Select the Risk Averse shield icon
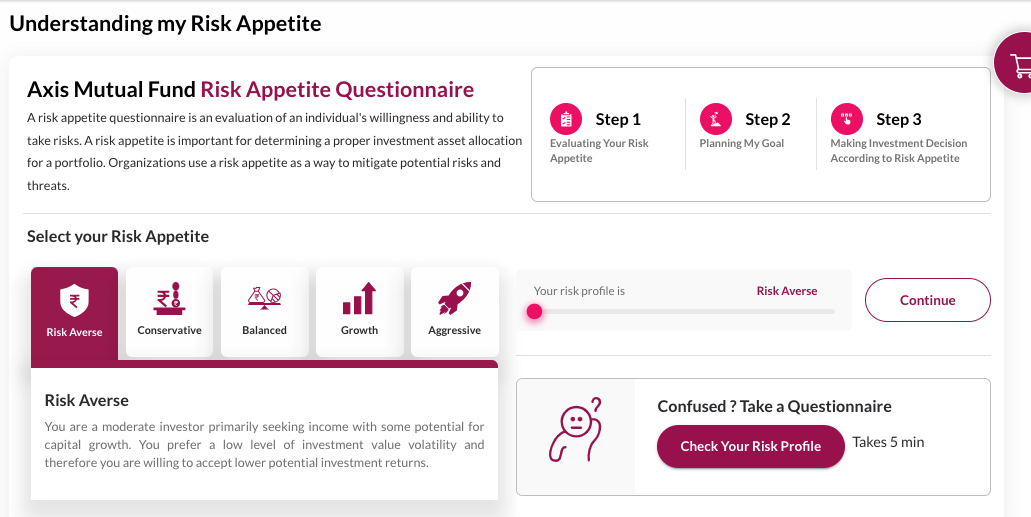Viewport: 1031px width, 517px height. tap(74, 299)
